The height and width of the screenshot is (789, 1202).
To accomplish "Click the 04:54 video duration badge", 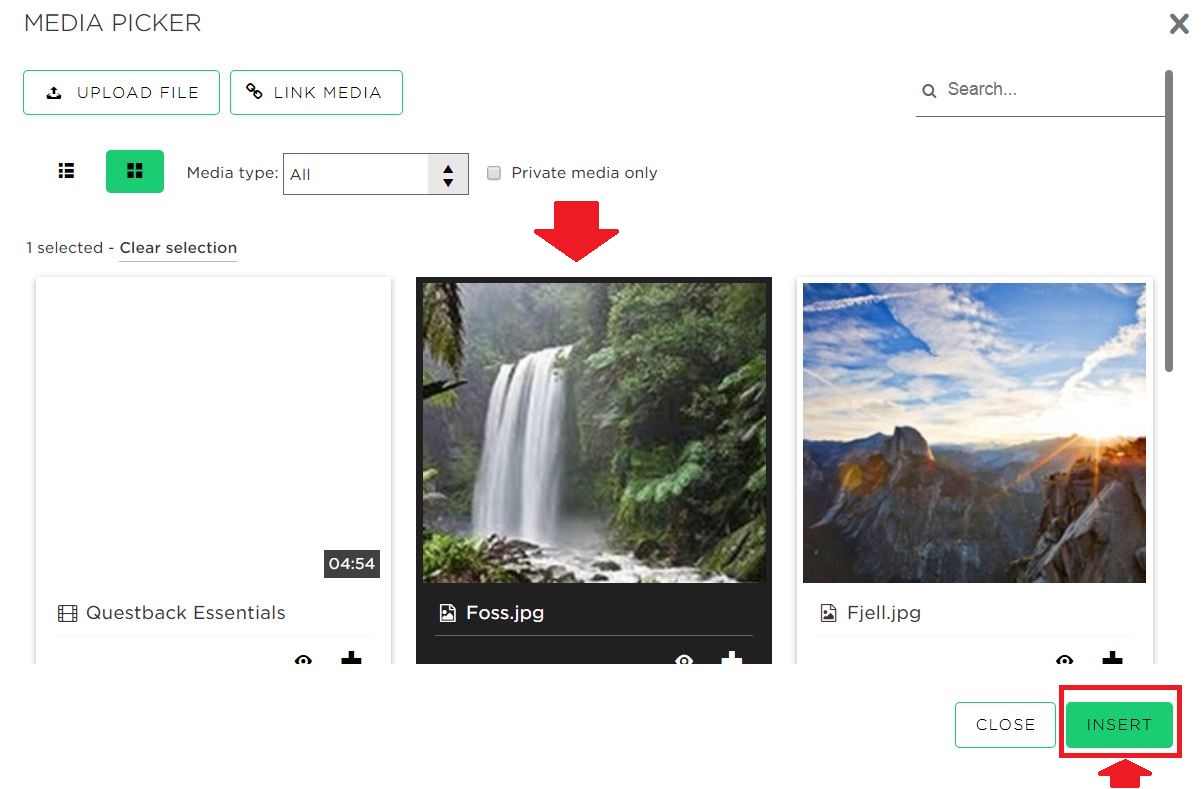I will click(352, 564).
